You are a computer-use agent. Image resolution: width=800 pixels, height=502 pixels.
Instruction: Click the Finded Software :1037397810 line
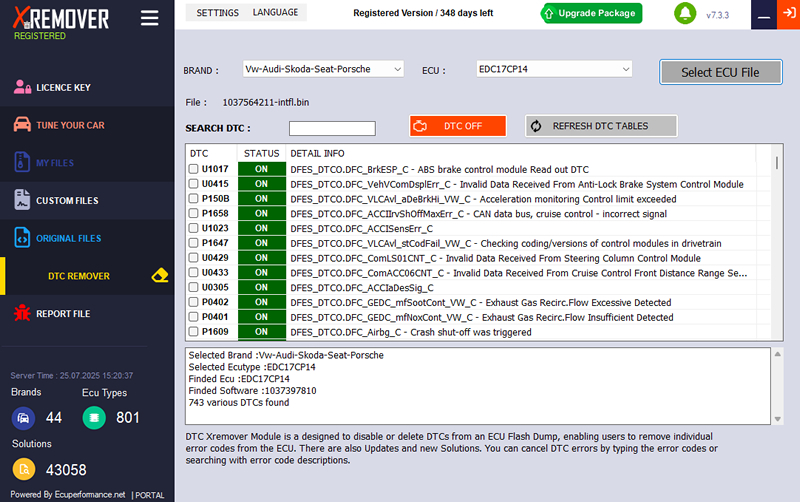[x=253, y=391]
